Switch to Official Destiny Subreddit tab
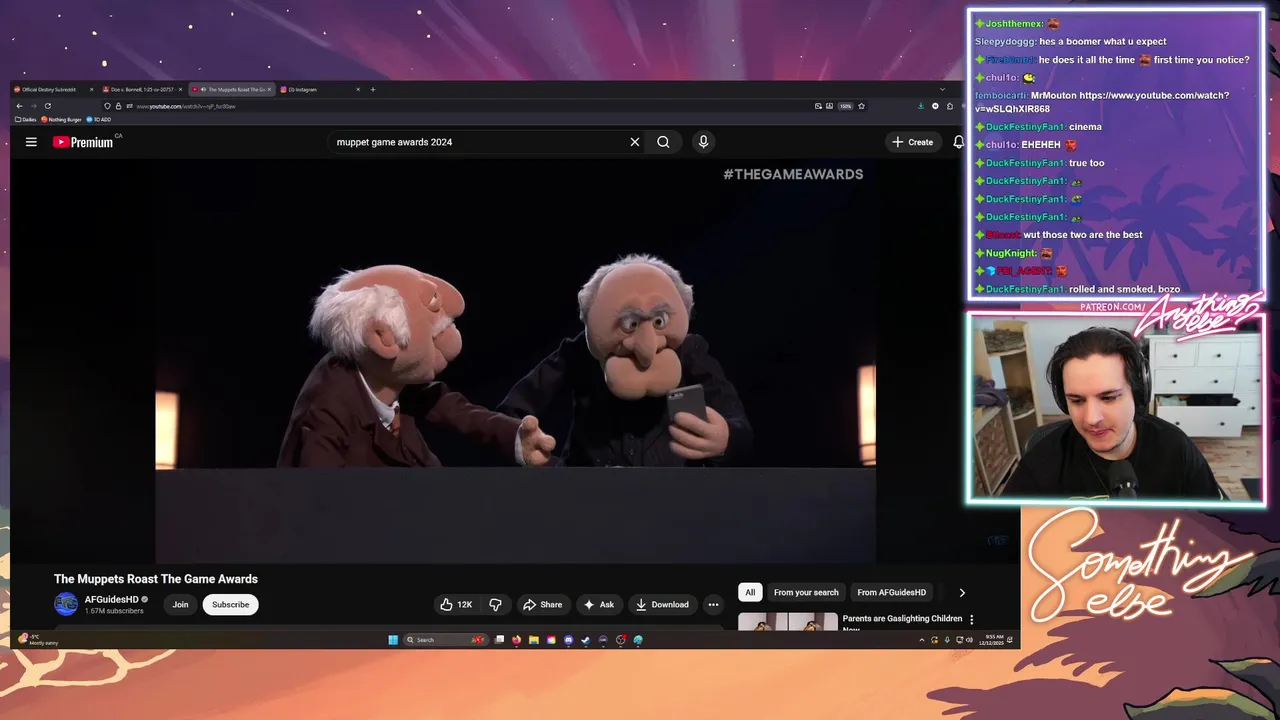This screenshot has width=1280, height=720. [50, 89]
